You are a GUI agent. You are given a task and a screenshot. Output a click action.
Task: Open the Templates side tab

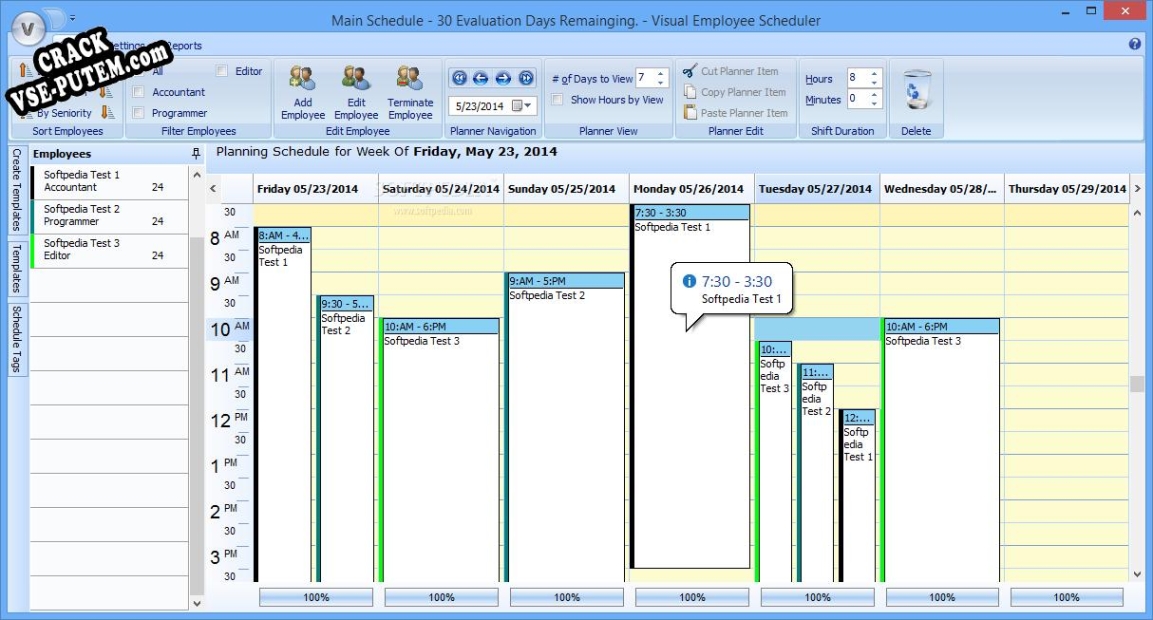coord(17,268)
